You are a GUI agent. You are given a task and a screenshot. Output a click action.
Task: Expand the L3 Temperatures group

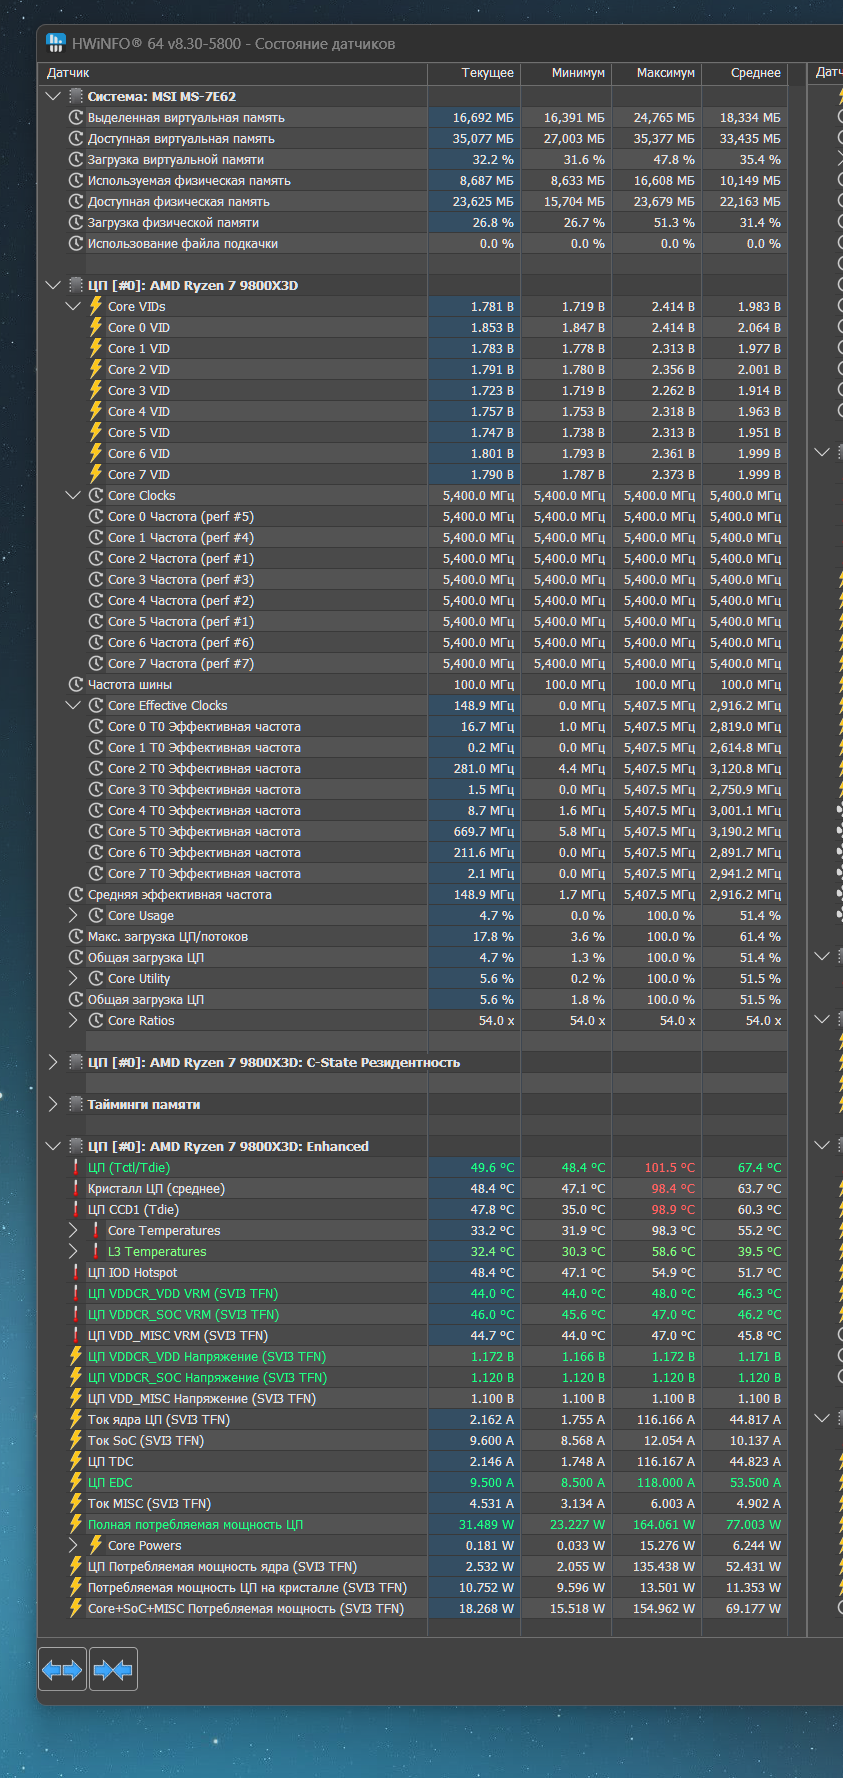tap(73, 1251)
